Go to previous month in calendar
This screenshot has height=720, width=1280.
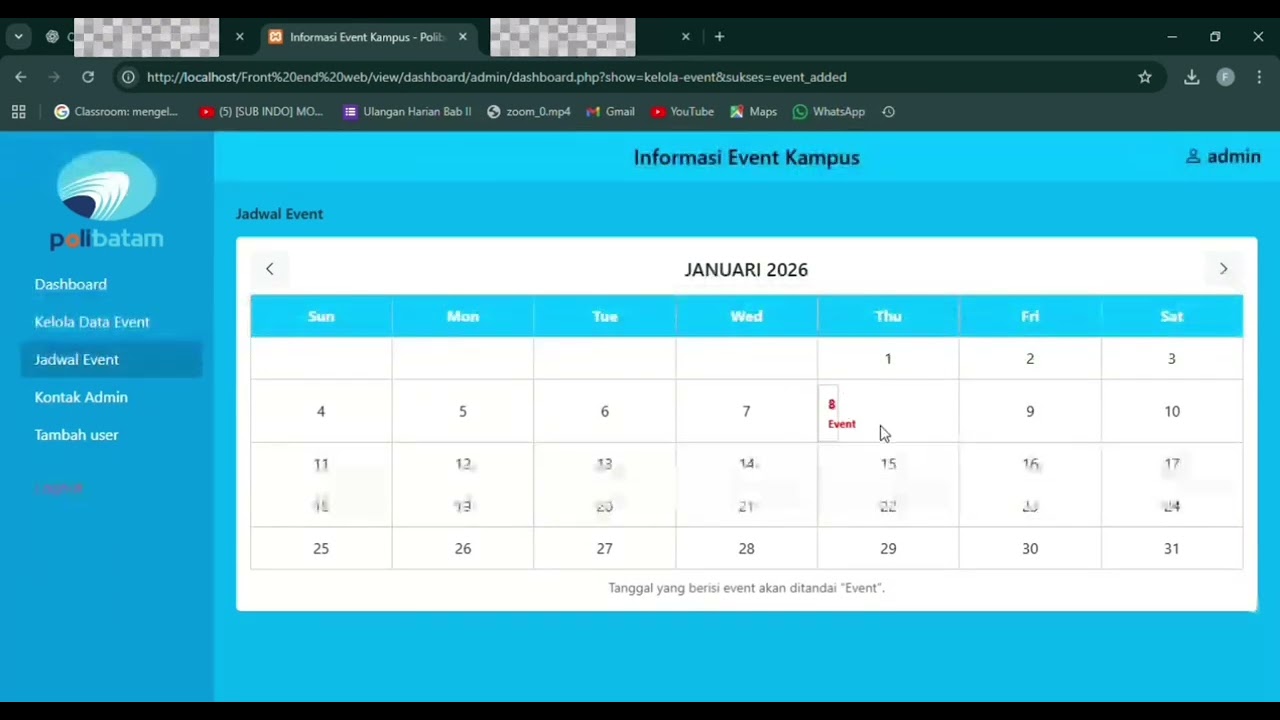(x=269, y=269)
